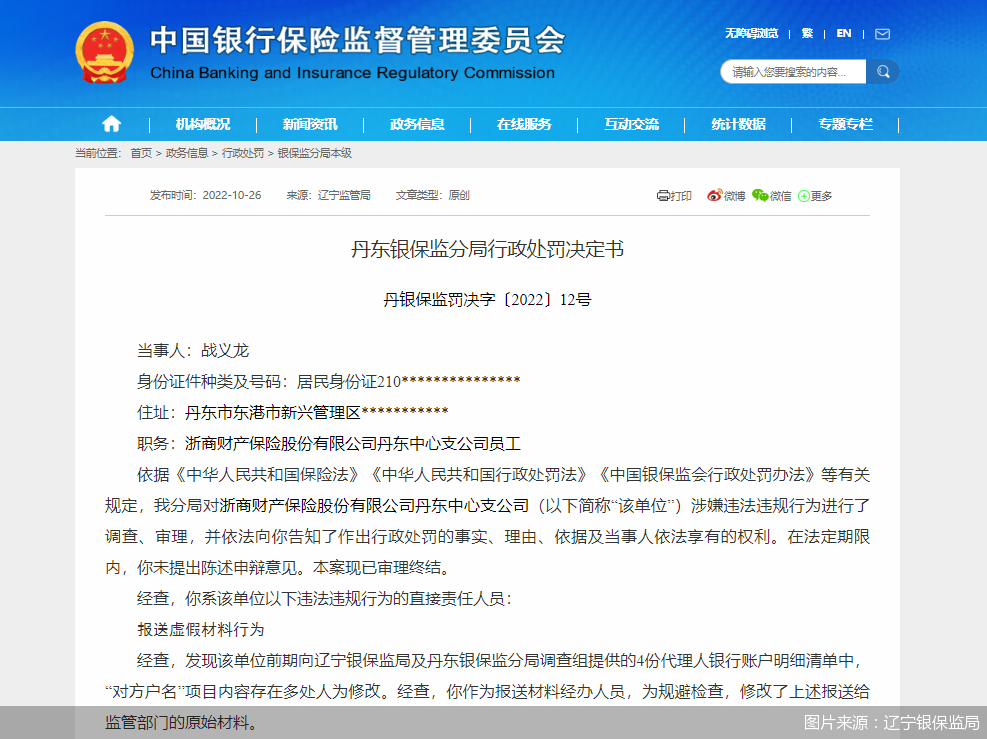Share via WeChat 微信 icon
987x739 pixels.
point(760,196)
